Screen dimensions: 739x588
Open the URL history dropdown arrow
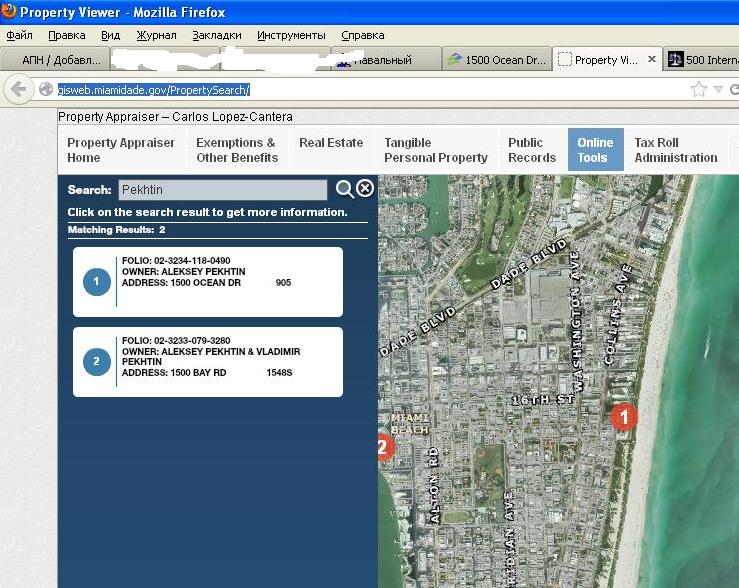[717, 89]
